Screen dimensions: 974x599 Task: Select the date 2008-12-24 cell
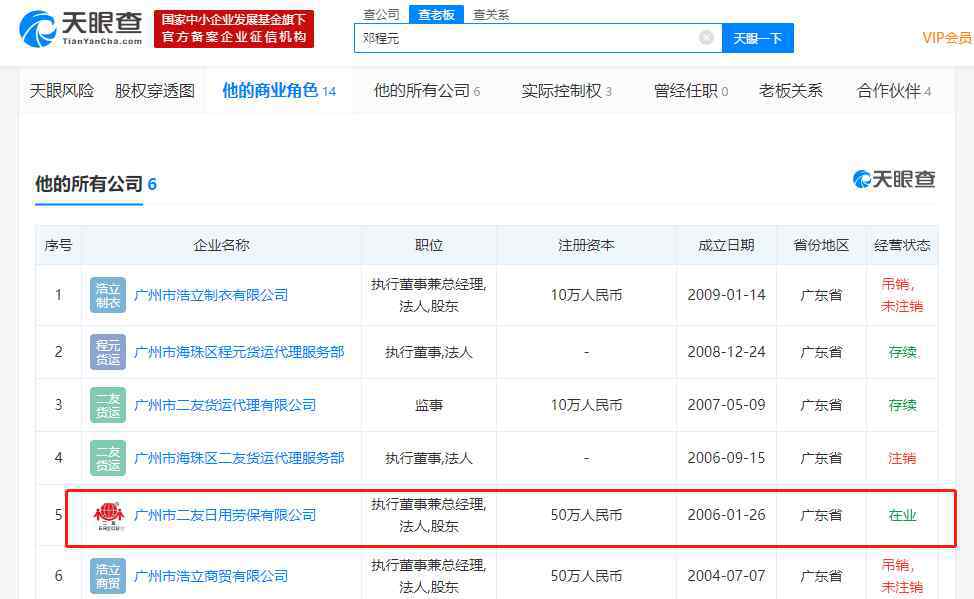[x=726, y=352]
